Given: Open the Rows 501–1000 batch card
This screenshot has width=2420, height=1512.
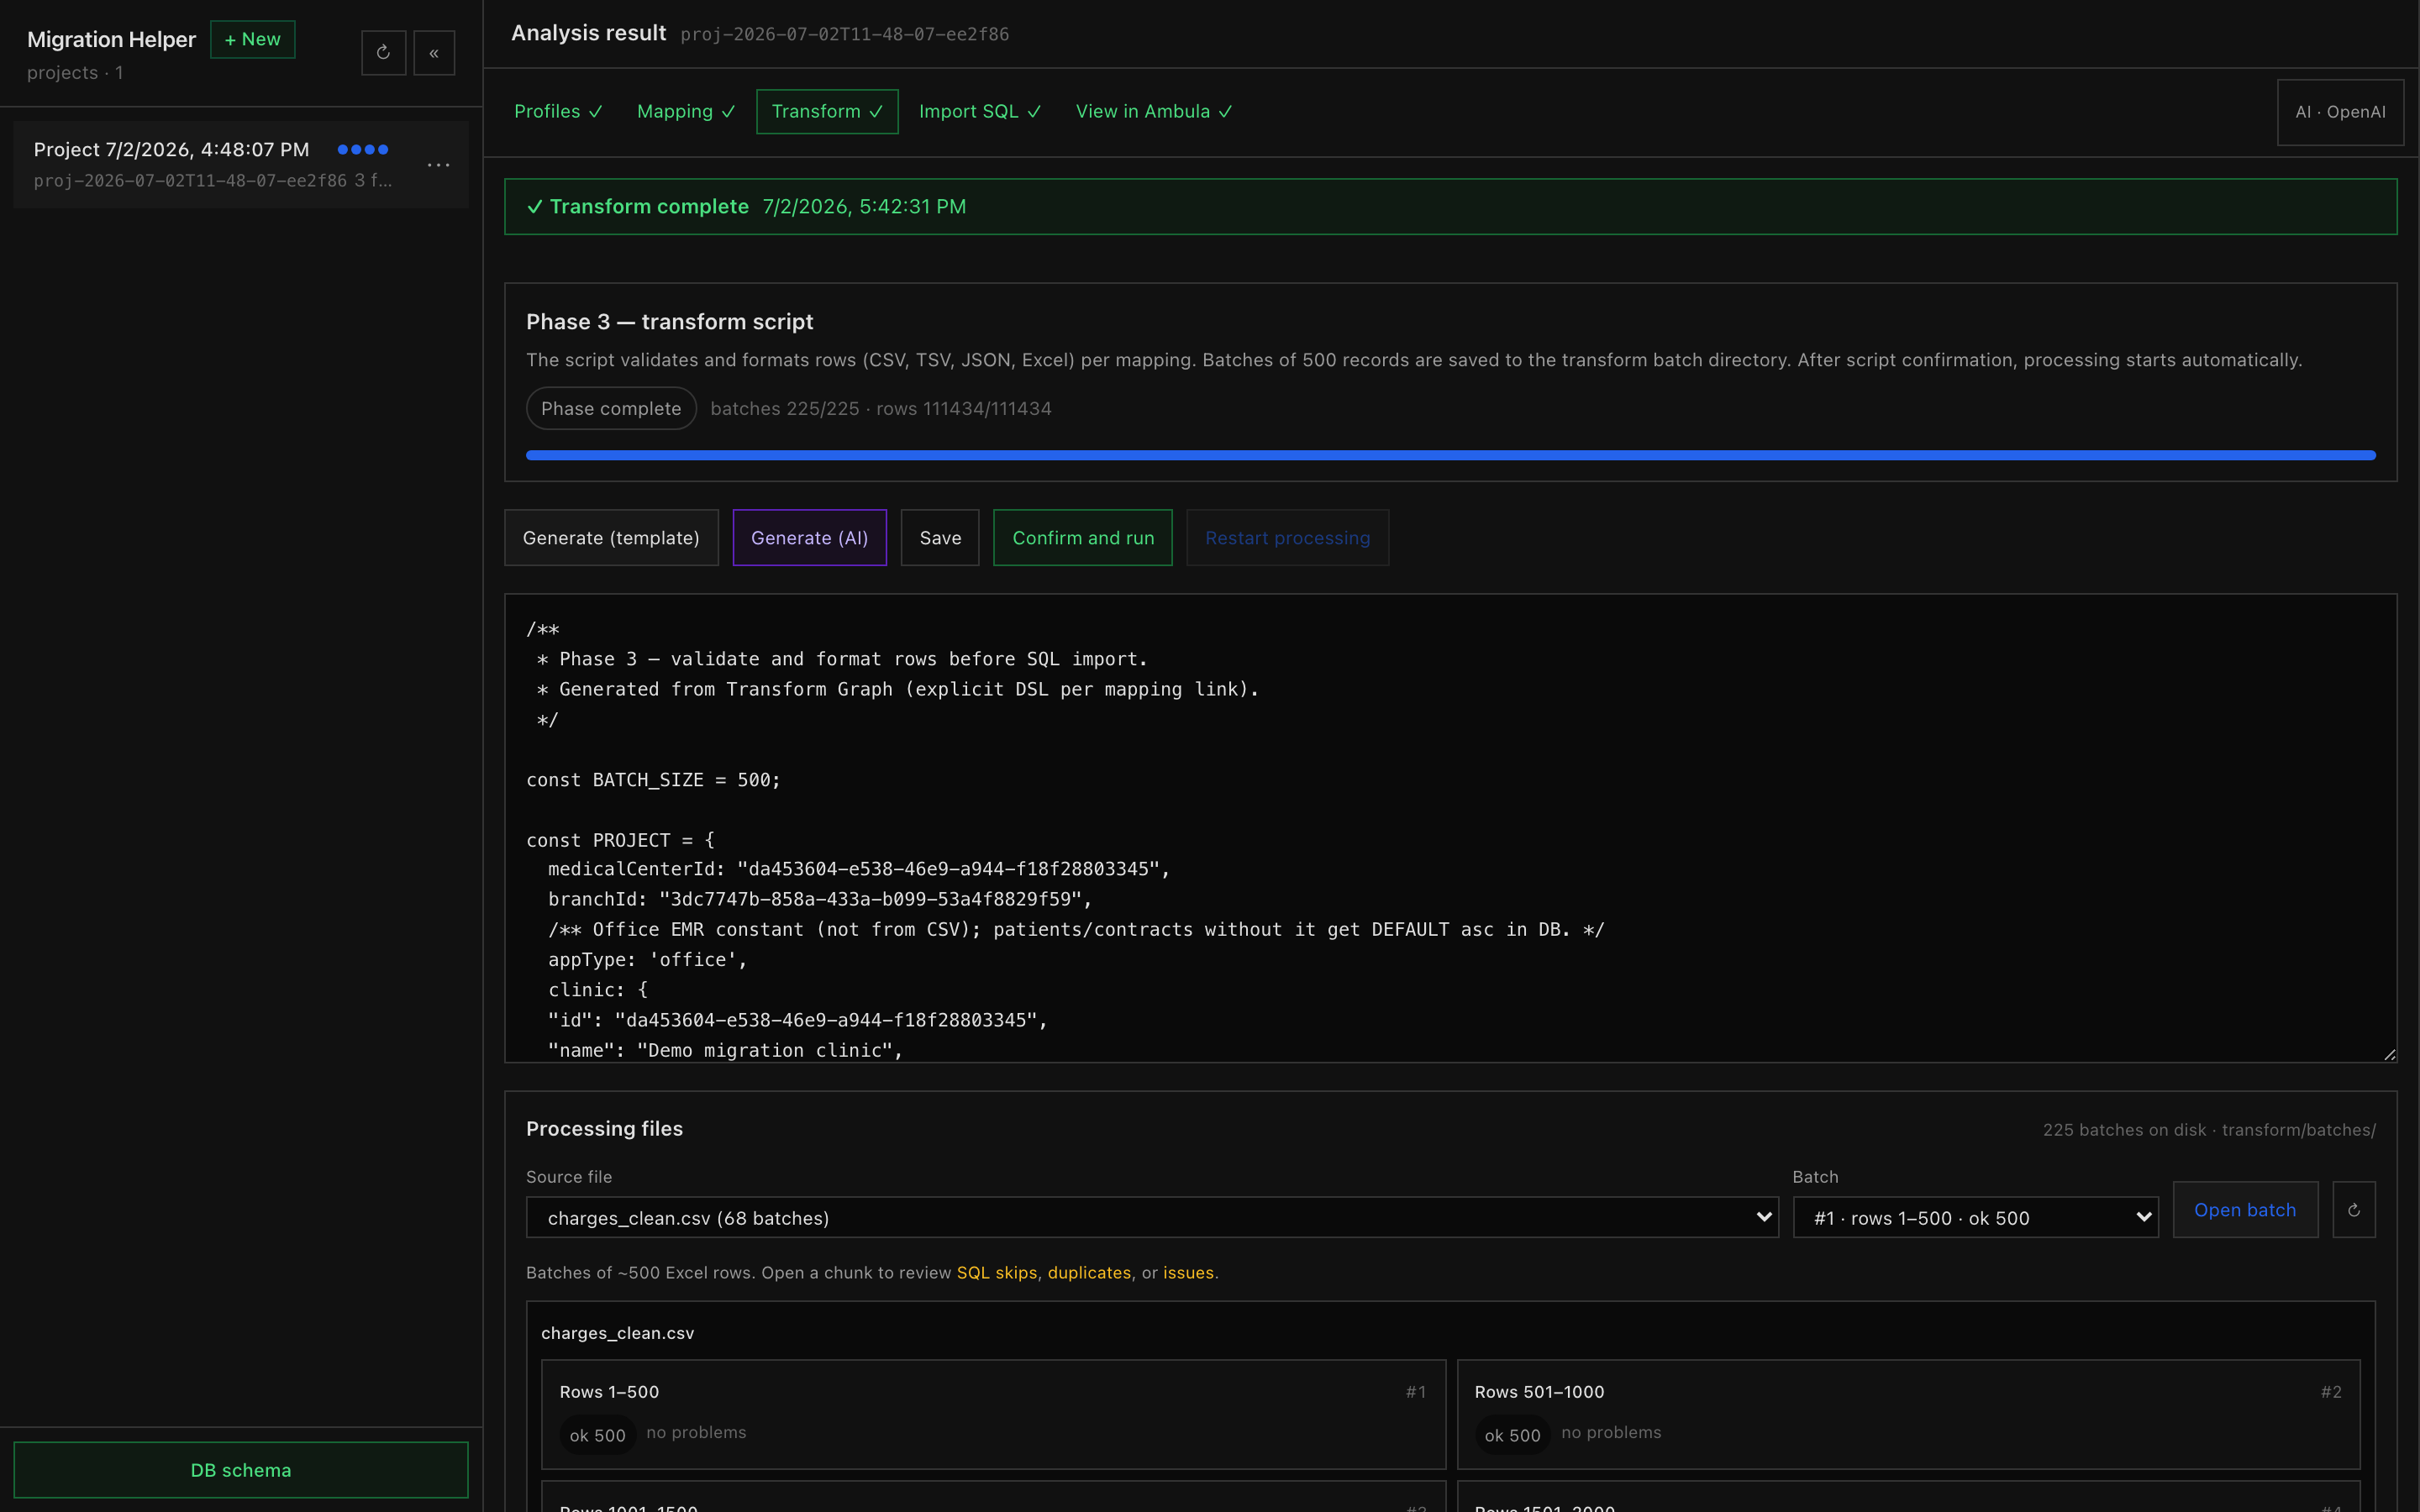Looking at the screenshot, I should (1908, 1414).
